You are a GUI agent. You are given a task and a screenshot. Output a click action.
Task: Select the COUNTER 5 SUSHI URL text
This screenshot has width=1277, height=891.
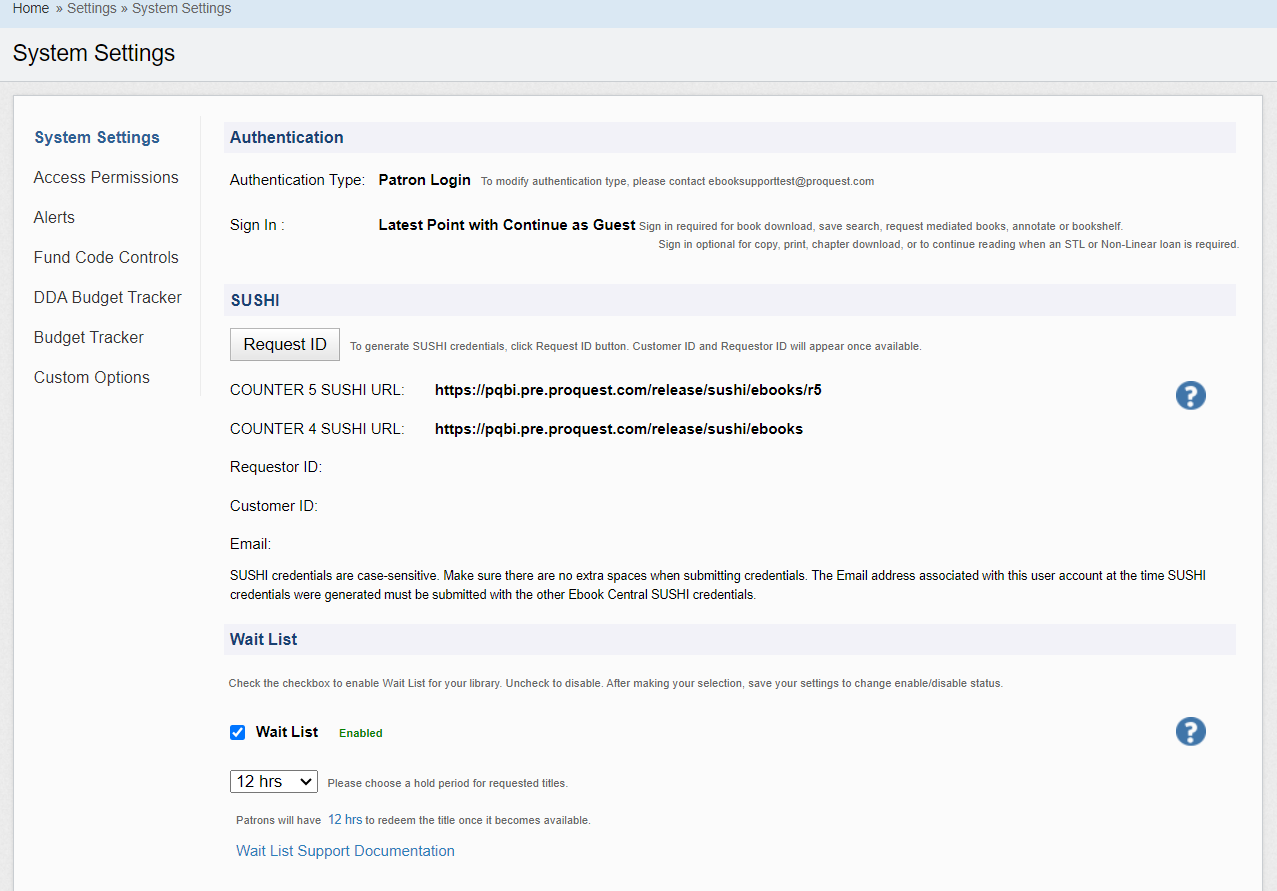[x=627, y=389]
